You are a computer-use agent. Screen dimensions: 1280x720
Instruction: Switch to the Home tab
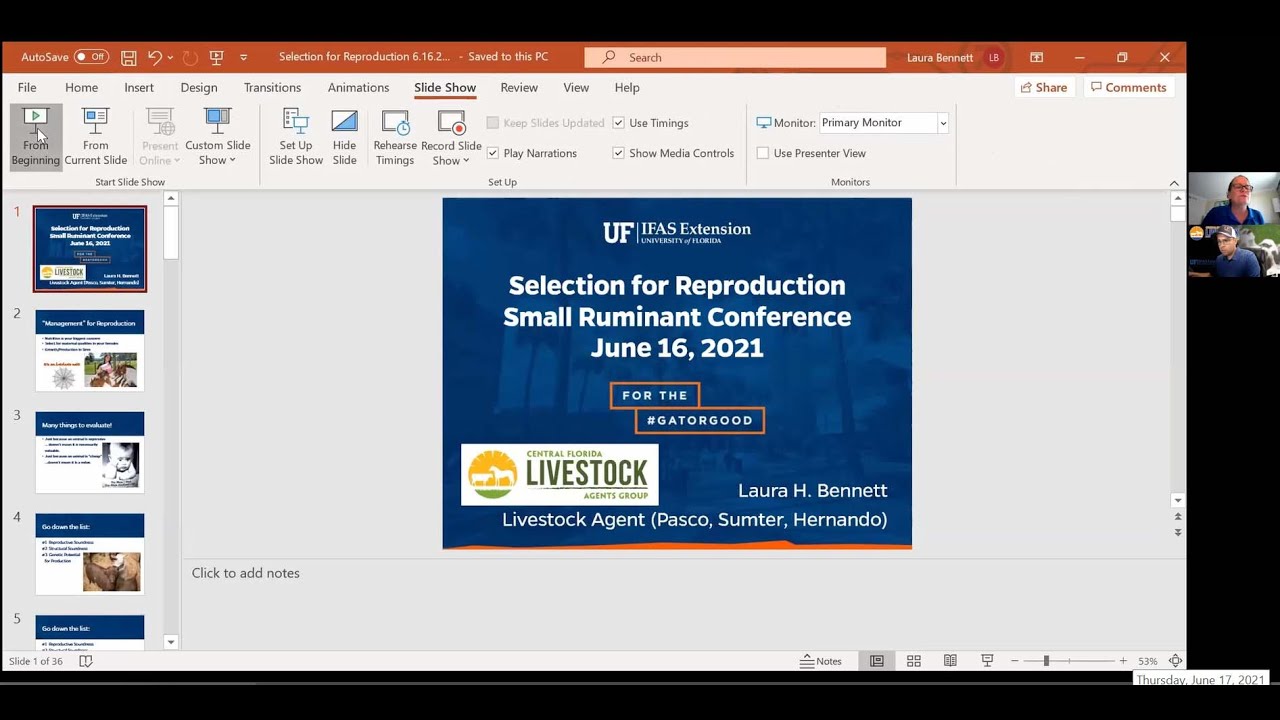(82, 88)
